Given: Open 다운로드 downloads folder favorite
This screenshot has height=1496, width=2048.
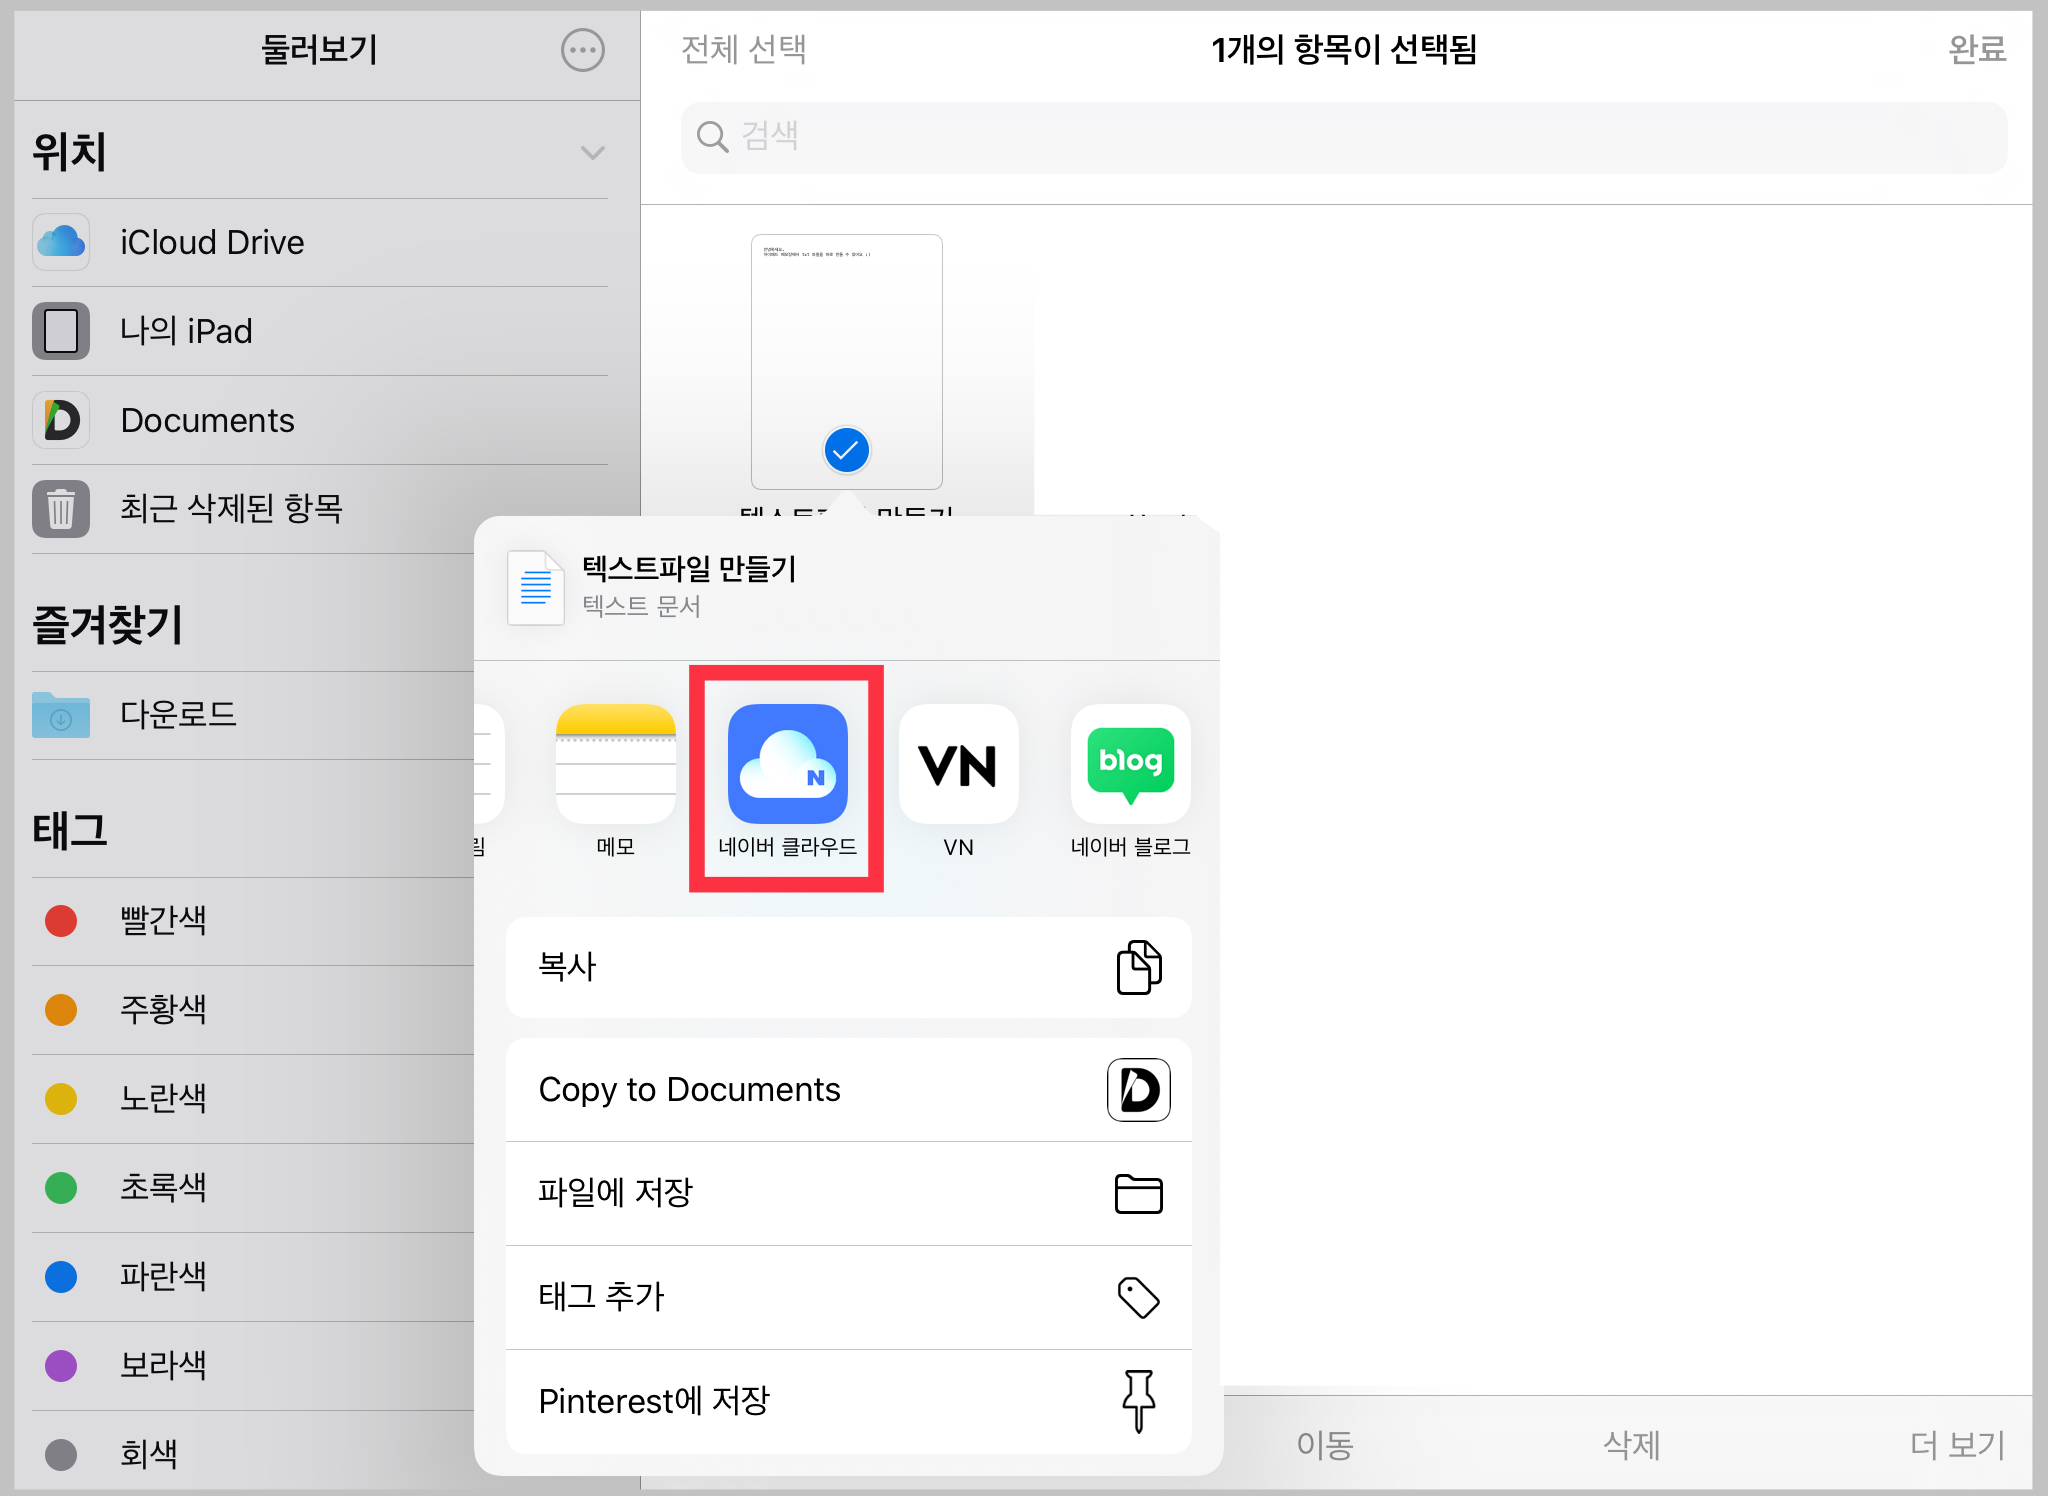Looking at the screenshot, I should tap(178, 714).
